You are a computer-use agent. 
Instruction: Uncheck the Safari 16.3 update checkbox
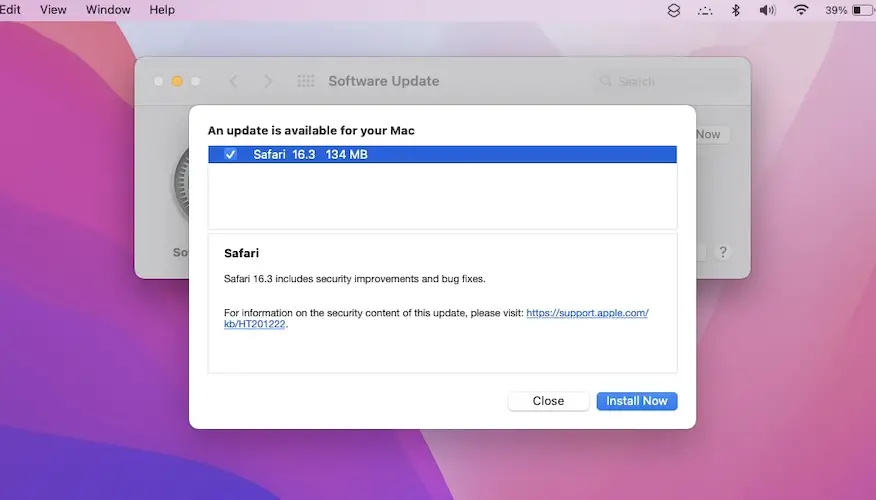(231, 154)
